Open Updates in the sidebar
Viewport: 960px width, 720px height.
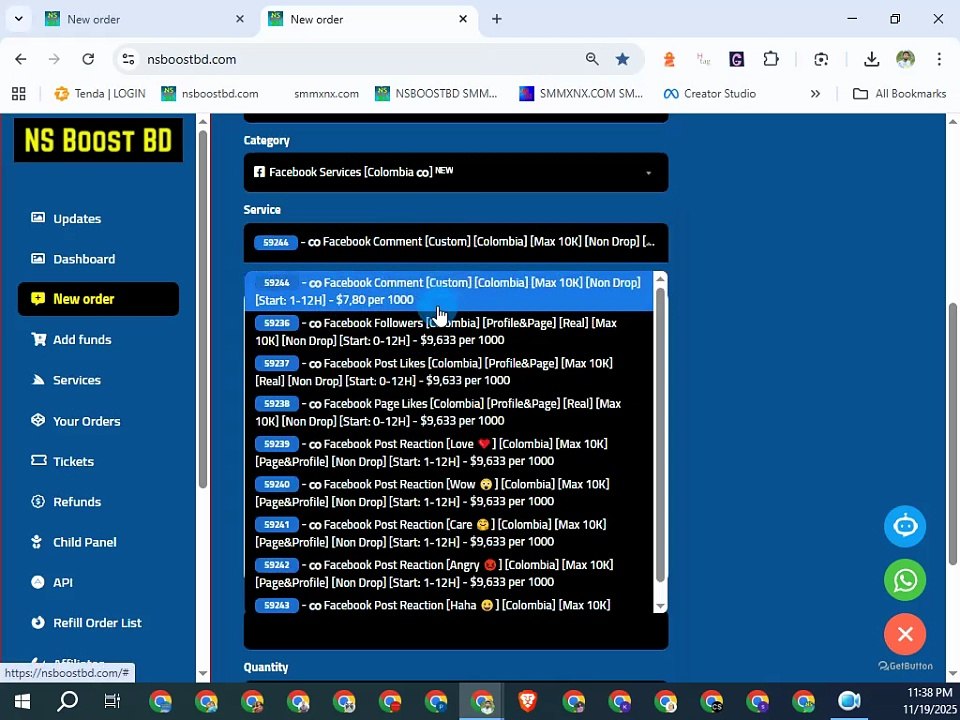66,219
